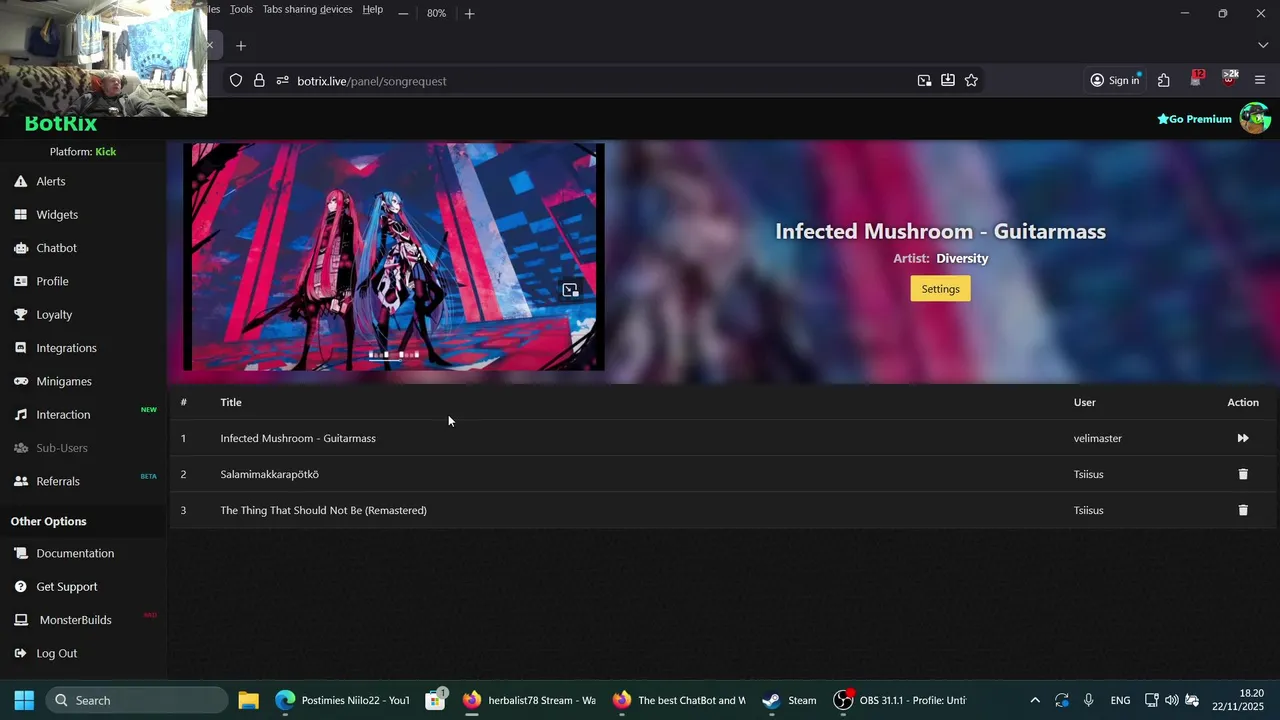
Task: Switch to the Edge Postimies Niilo22 window
Action: 343,700
